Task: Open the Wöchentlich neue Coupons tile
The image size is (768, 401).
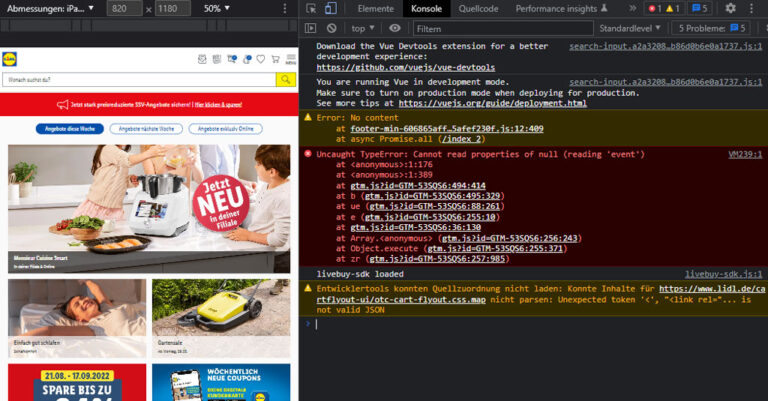Action: tap(221, 382)
